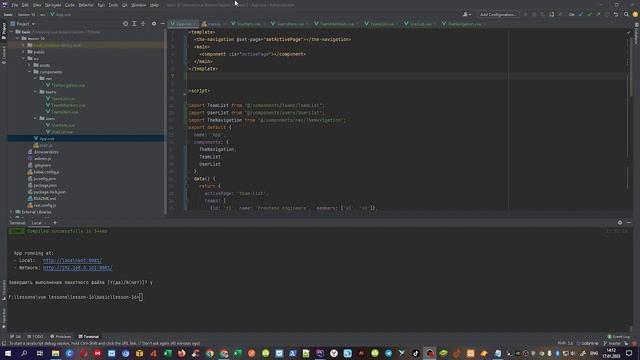
Task: Click inside the terminal command prompt line
Action: [76, 297]
